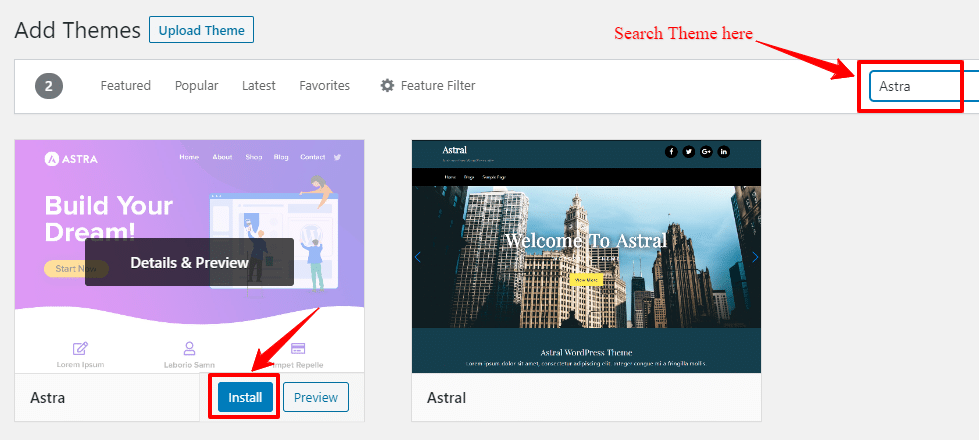Click the Astra logo in the theme preview

point(71,159)
